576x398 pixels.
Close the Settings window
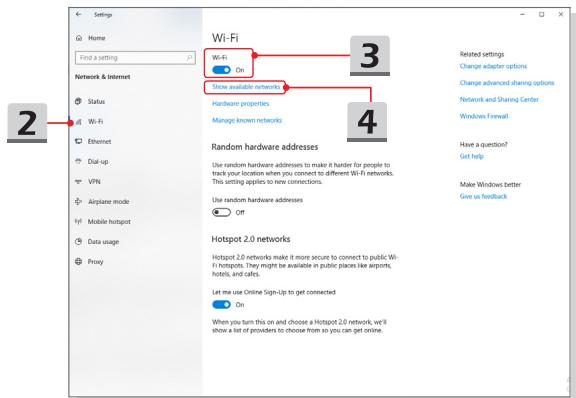561,14
